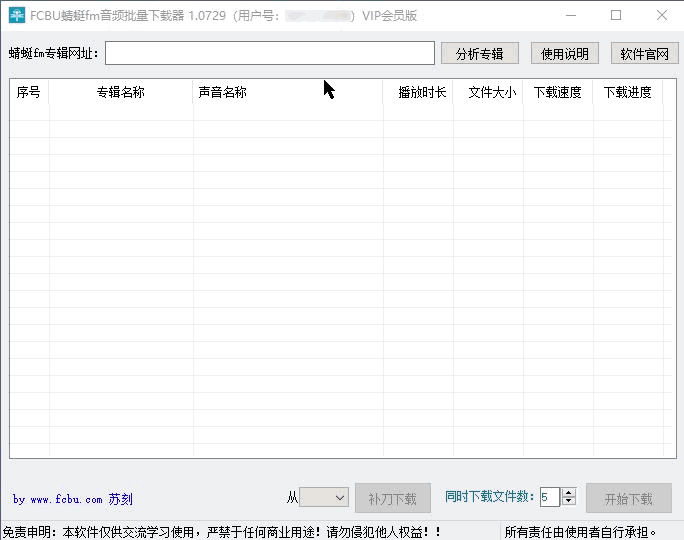
Task: Click the 分析专辑 button
Action: 480,54
